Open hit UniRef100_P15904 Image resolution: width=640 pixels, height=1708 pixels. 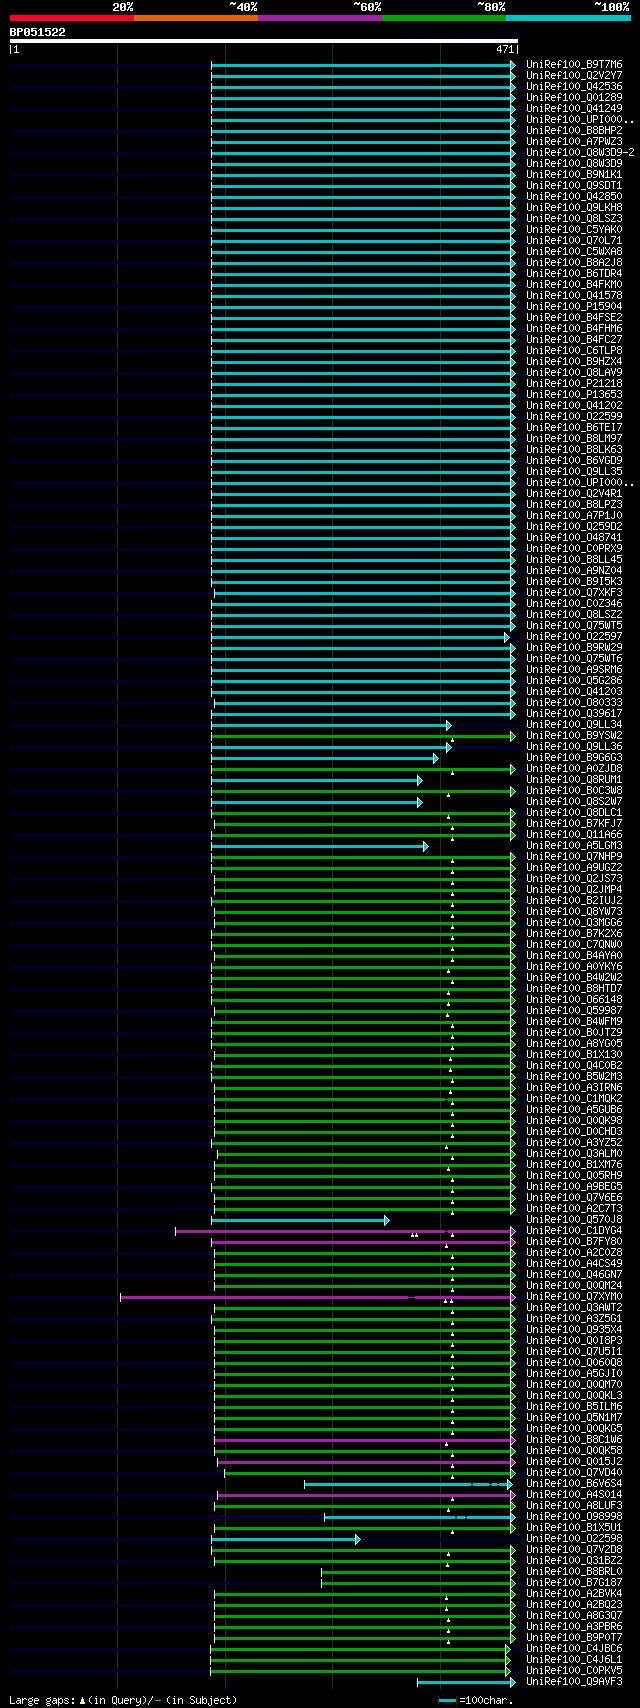coord(574,306)
